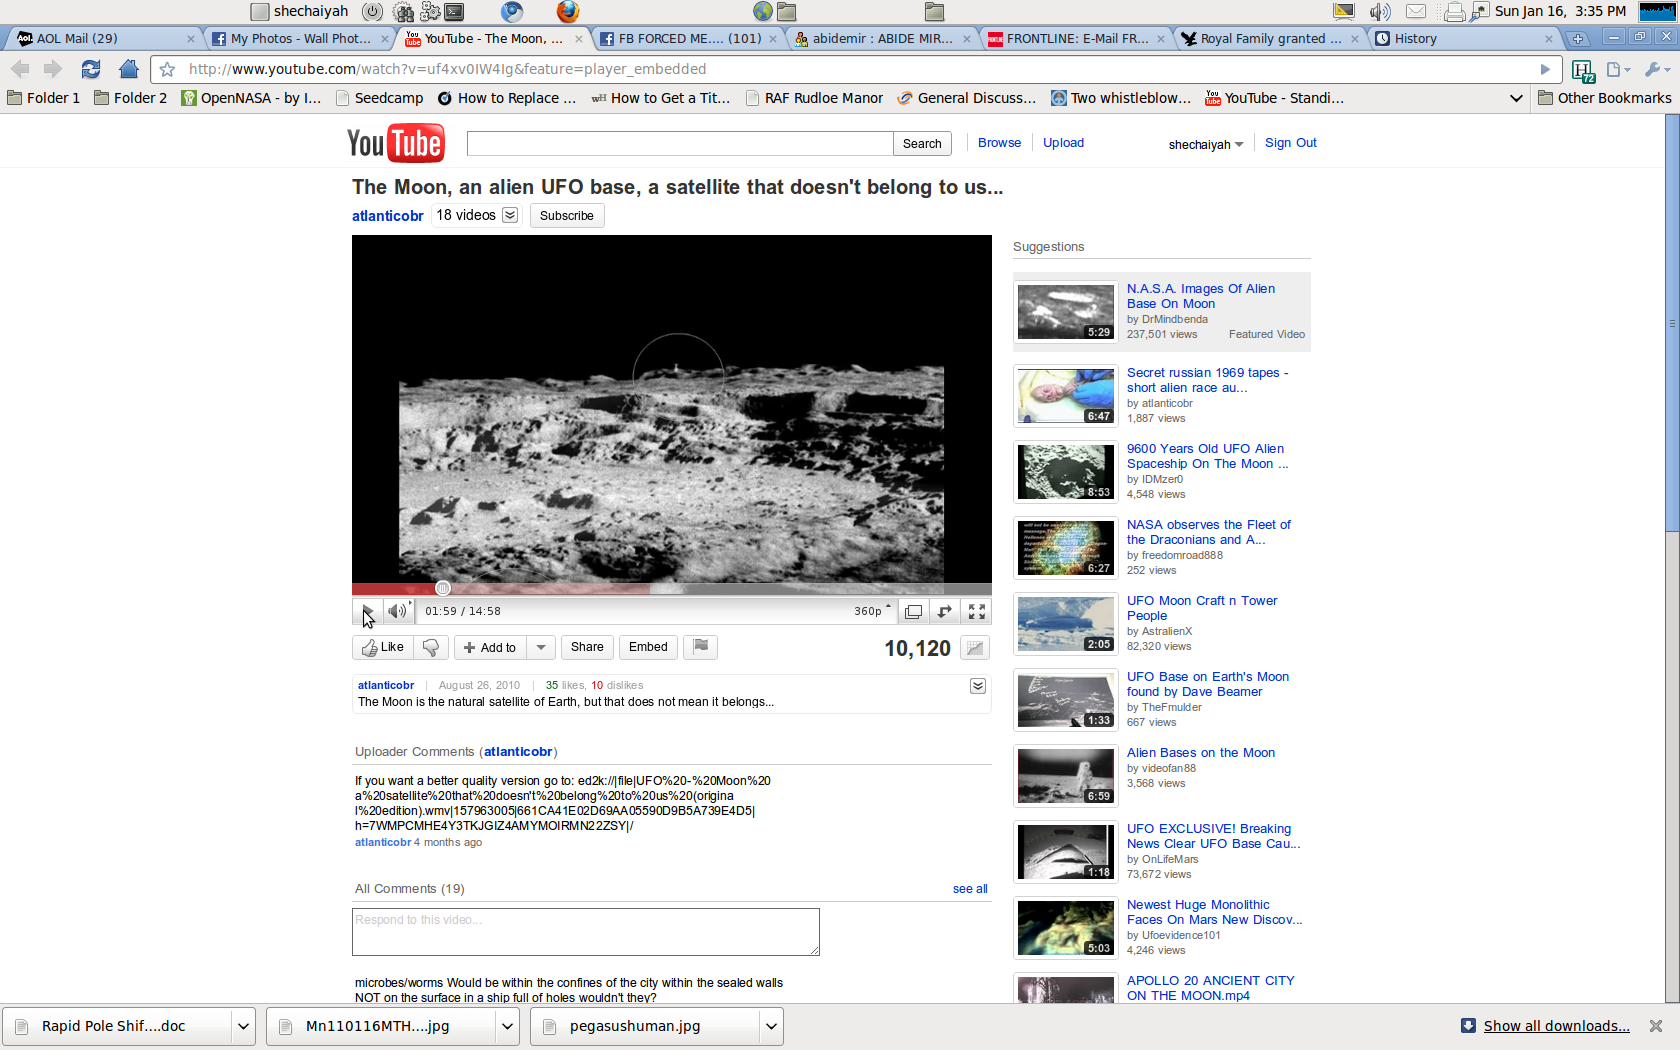Open the Add to dropdown arrow

[x=541, y=647]
